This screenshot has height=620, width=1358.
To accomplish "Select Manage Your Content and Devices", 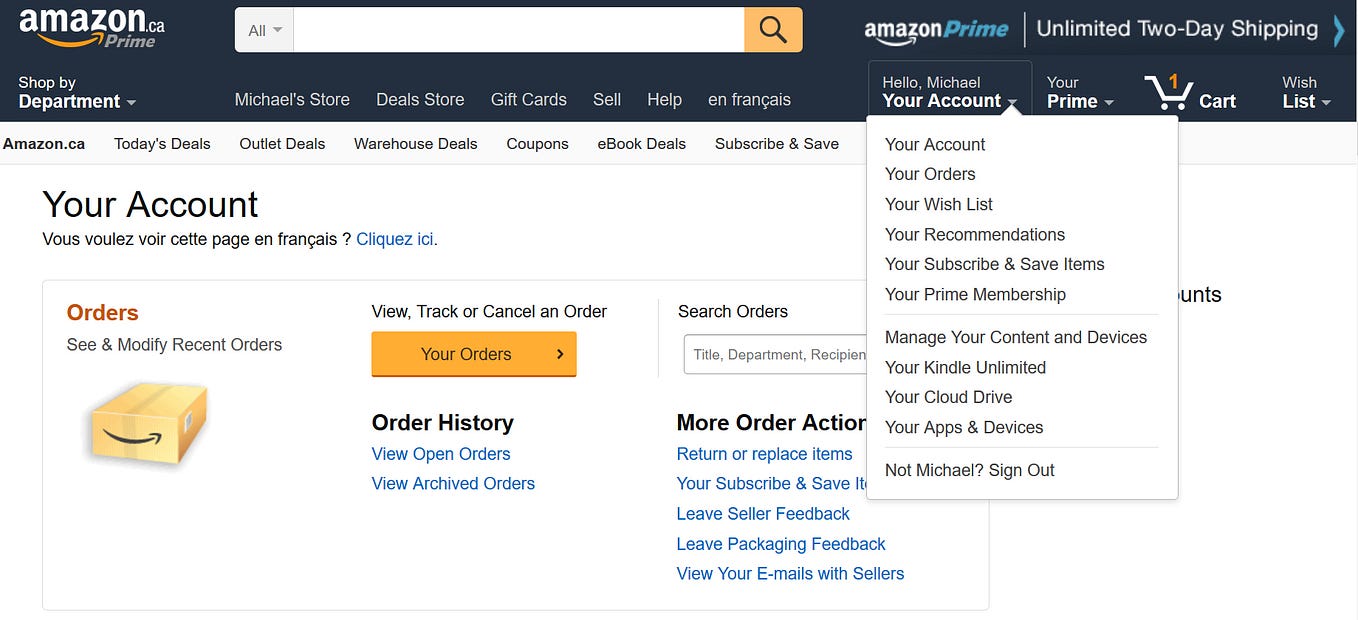I will click(1016, 337).
